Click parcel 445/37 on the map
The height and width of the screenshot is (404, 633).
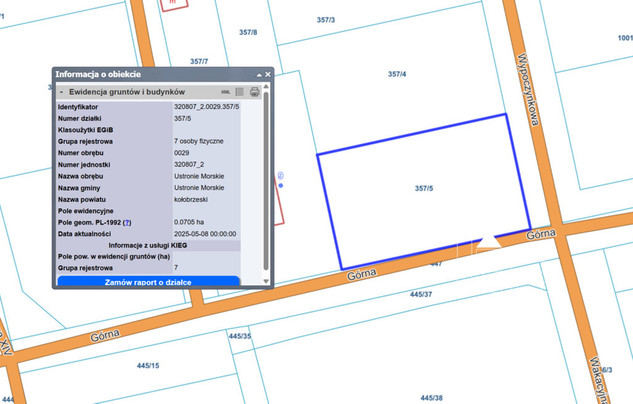click(421, 295)
